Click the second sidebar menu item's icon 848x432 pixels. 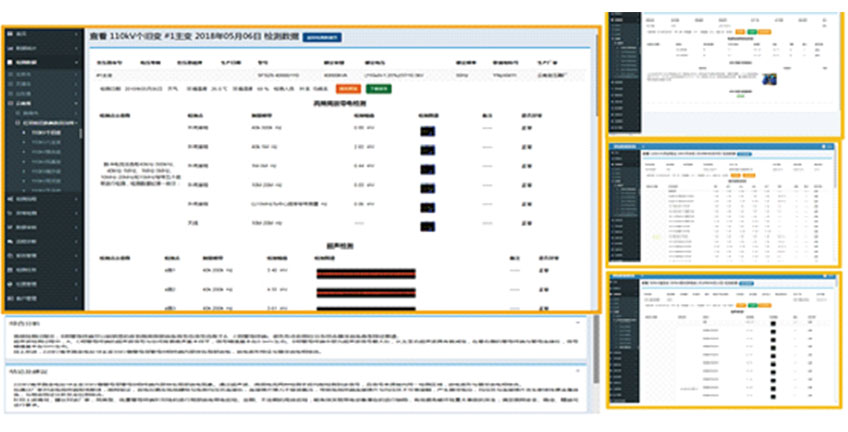(9, 48)
